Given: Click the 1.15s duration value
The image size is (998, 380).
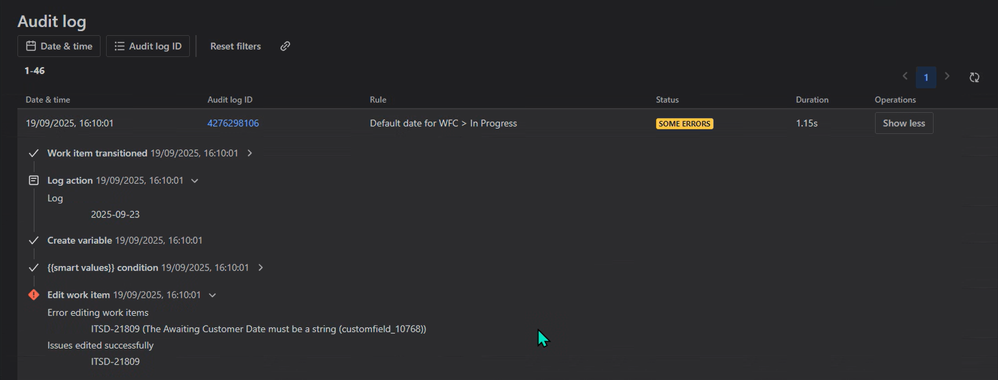Looking at the screenshot, I should tap(806, 123).
